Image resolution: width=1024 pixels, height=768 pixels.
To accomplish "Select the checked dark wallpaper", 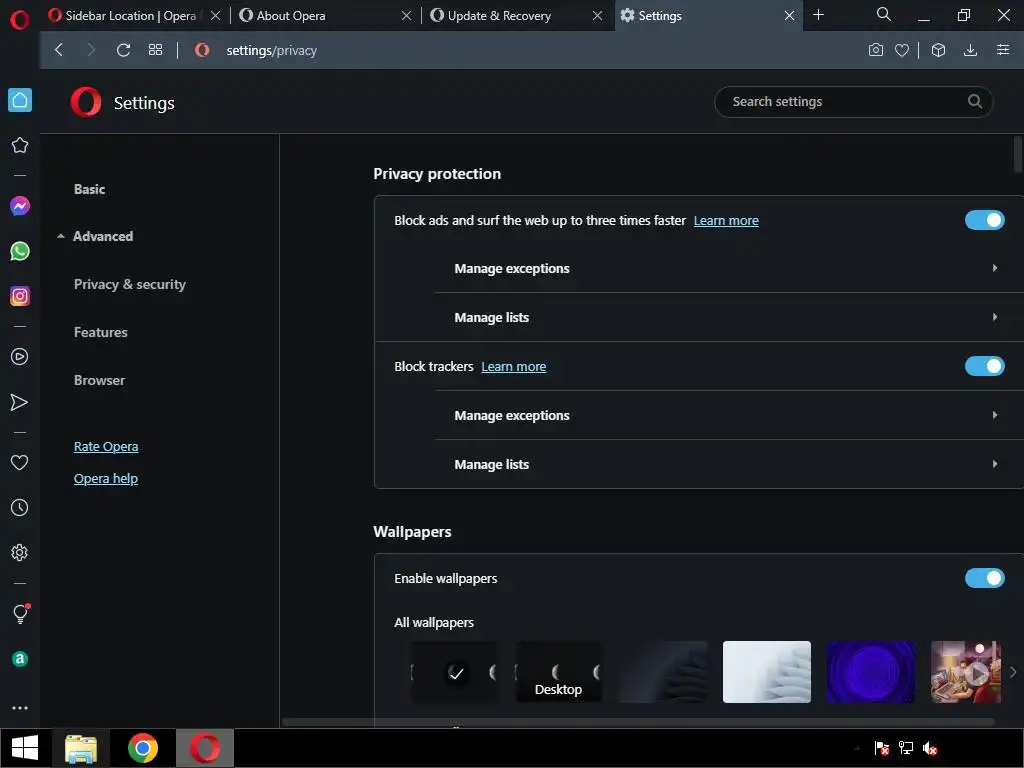I will (x=456, y=672).
